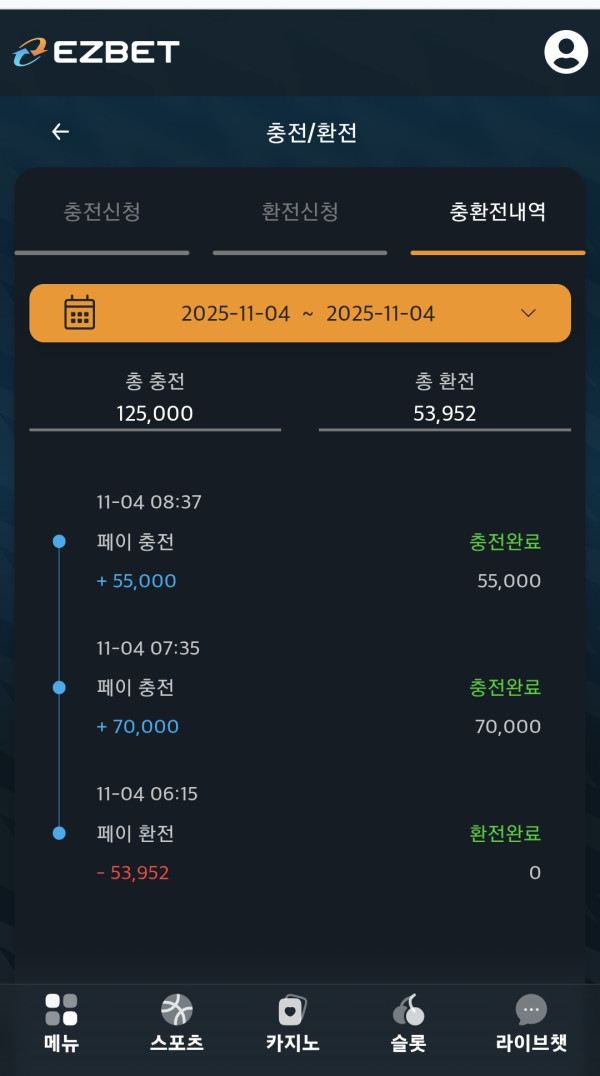Click the 총 충전 total 125,000
600x1076 pixels.
(155, 413)
